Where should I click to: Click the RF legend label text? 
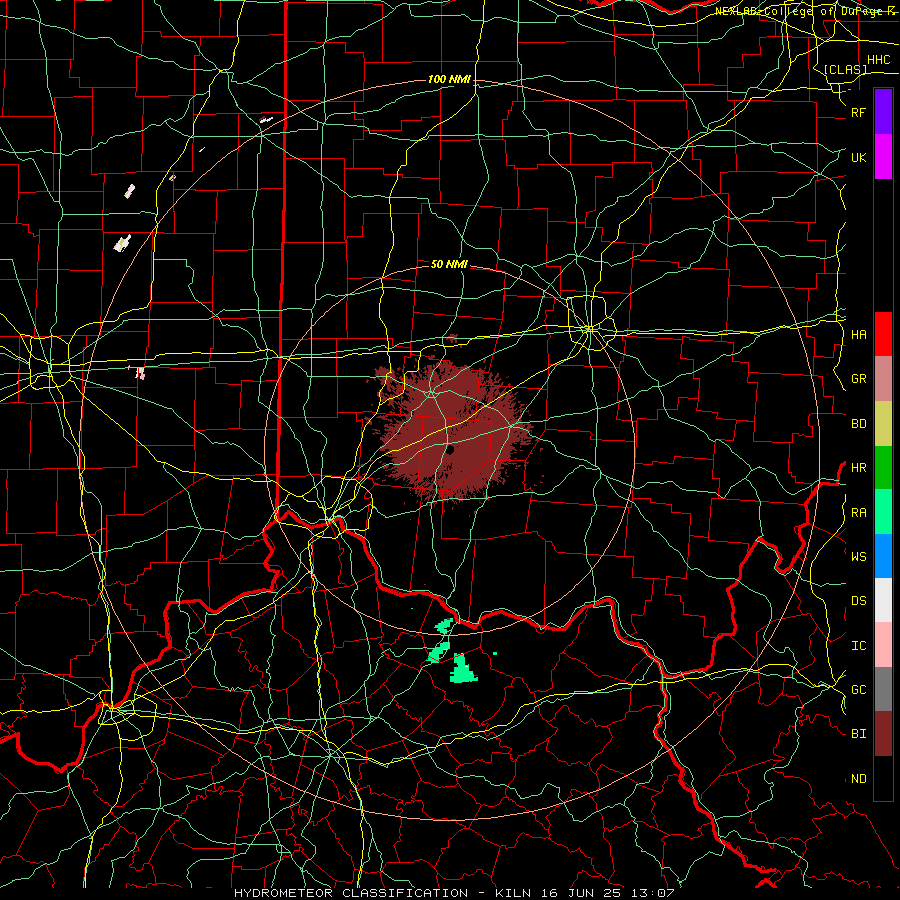pos(859,112)
